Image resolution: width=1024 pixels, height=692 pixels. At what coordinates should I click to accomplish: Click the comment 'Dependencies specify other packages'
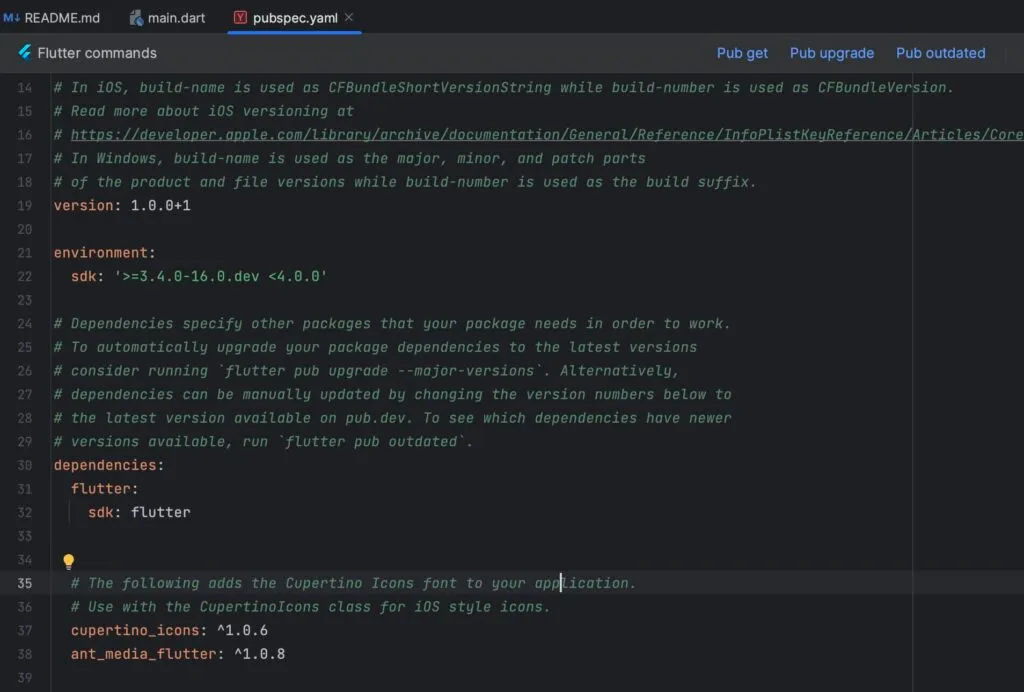point(392,323)
